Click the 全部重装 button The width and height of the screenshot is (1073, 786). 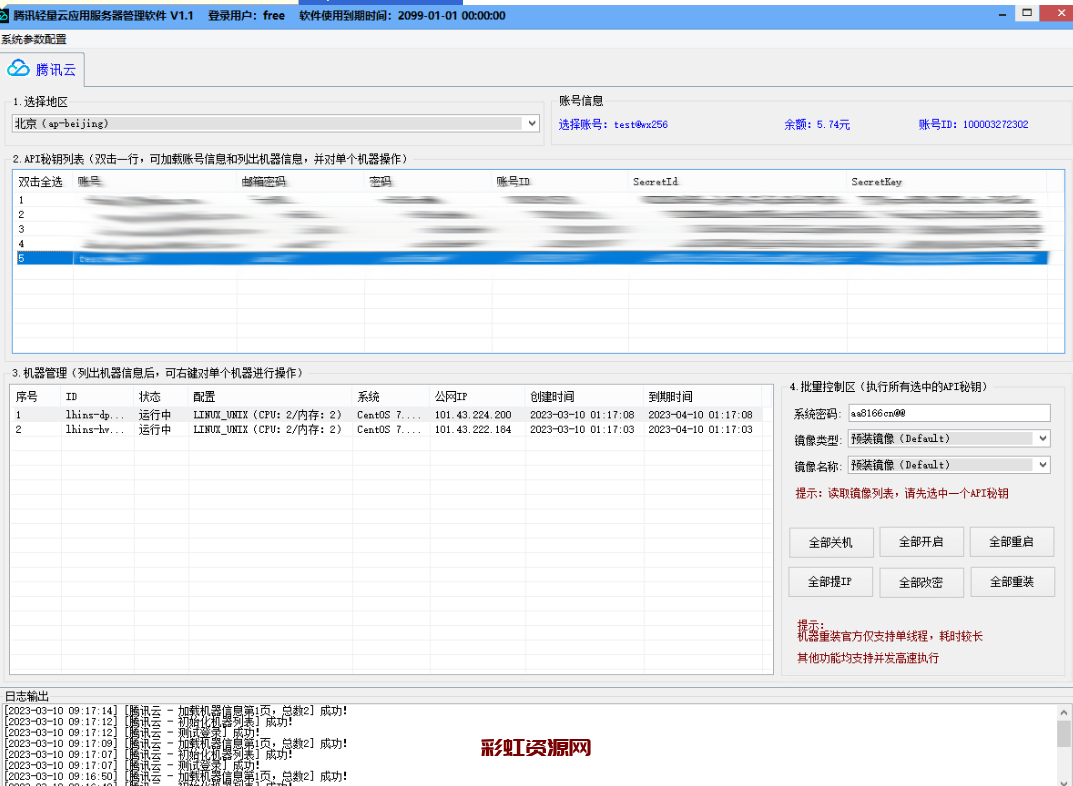pos(1011,582)
